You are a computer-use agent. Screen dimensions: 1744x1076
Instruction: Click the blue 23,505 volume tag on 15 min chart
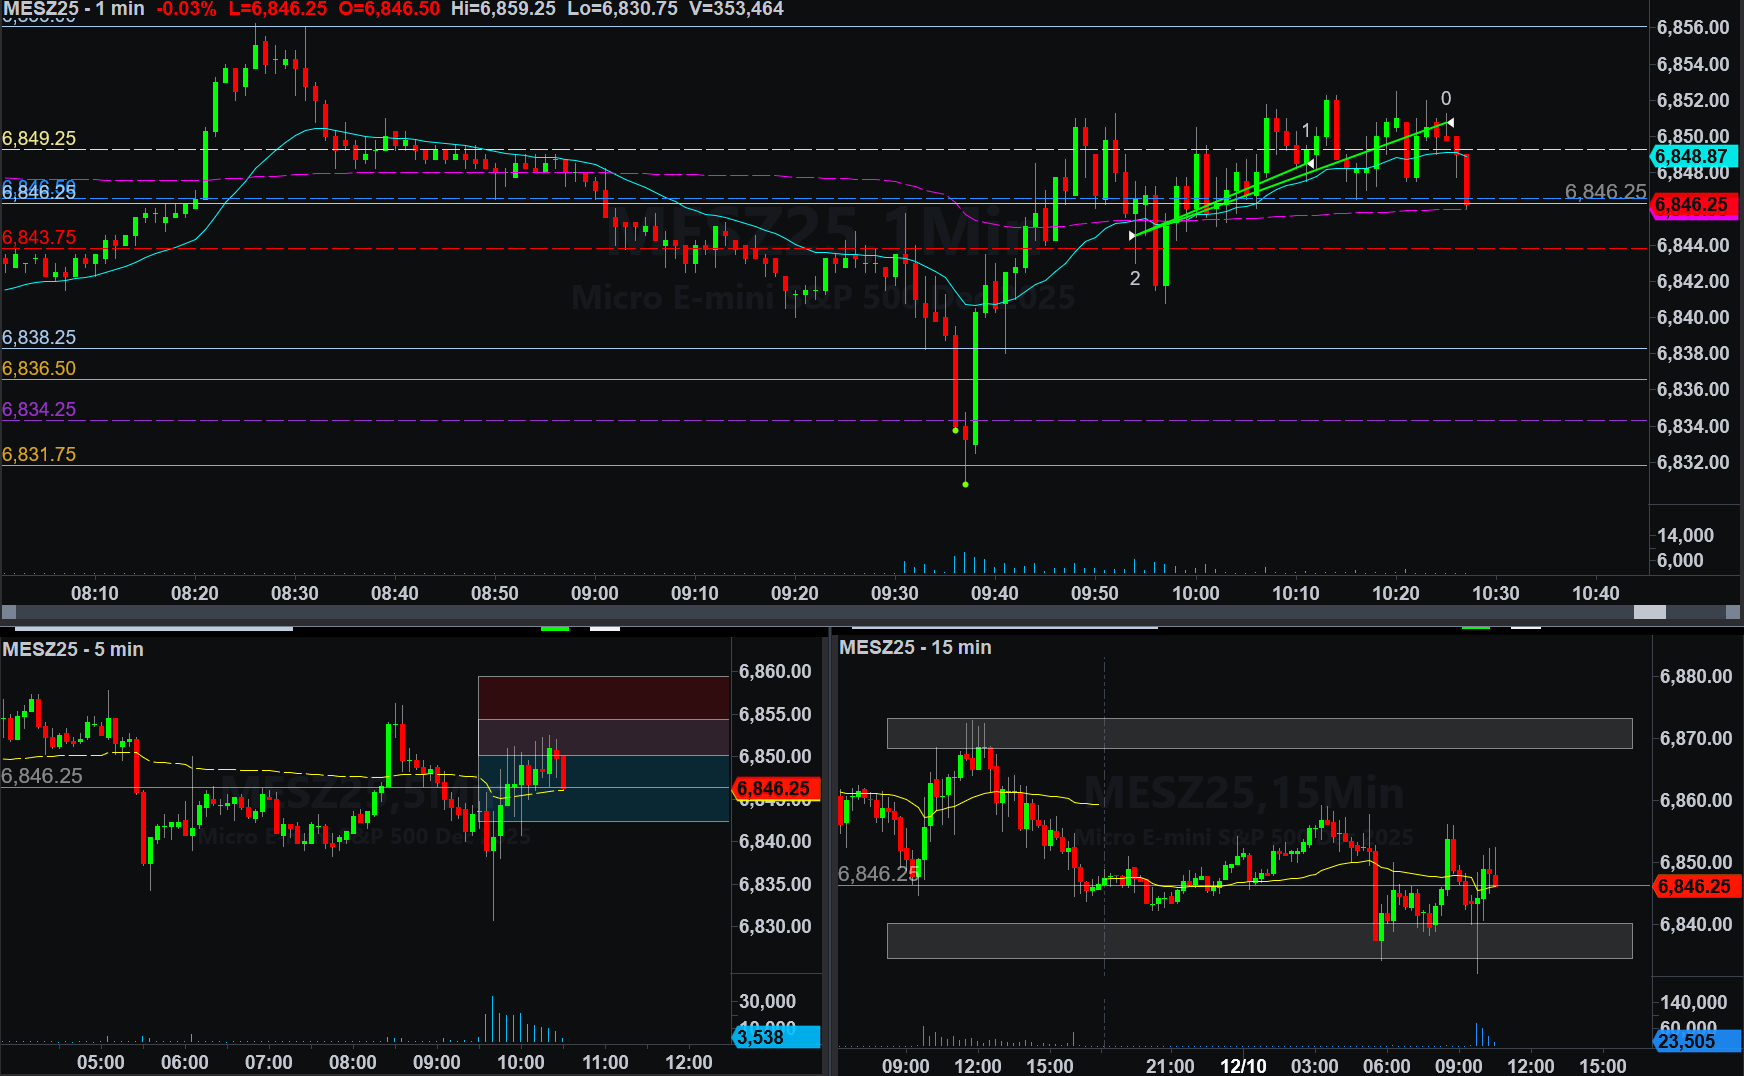pyautogui.click(x=1696, y=1041)
